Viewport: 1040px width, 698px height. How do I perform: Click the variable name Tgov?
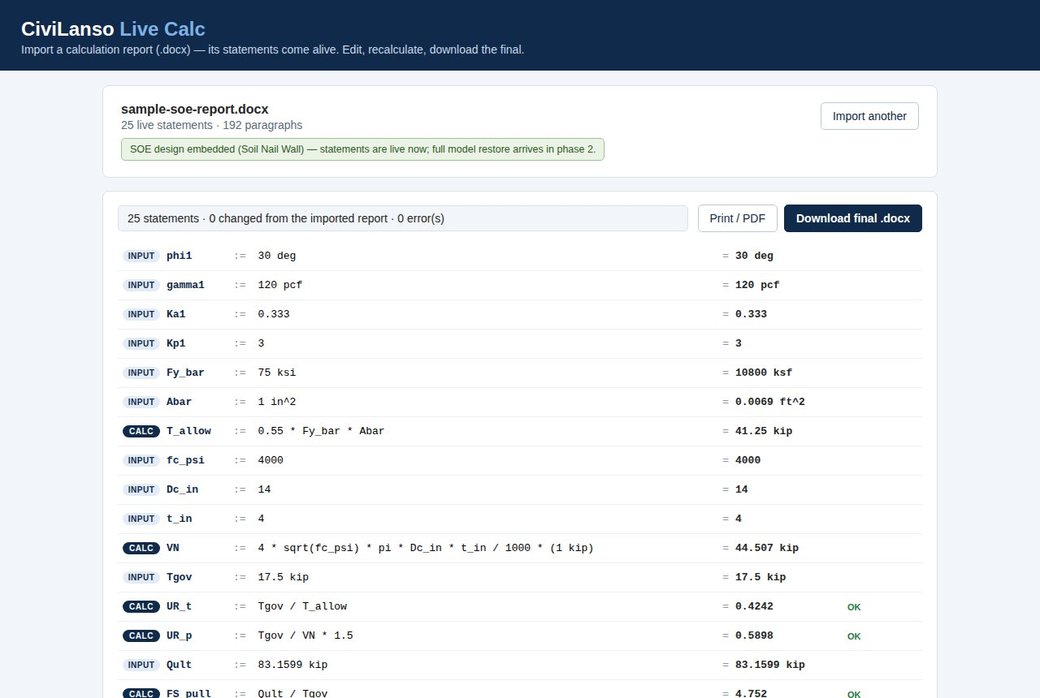click(179, 577)
